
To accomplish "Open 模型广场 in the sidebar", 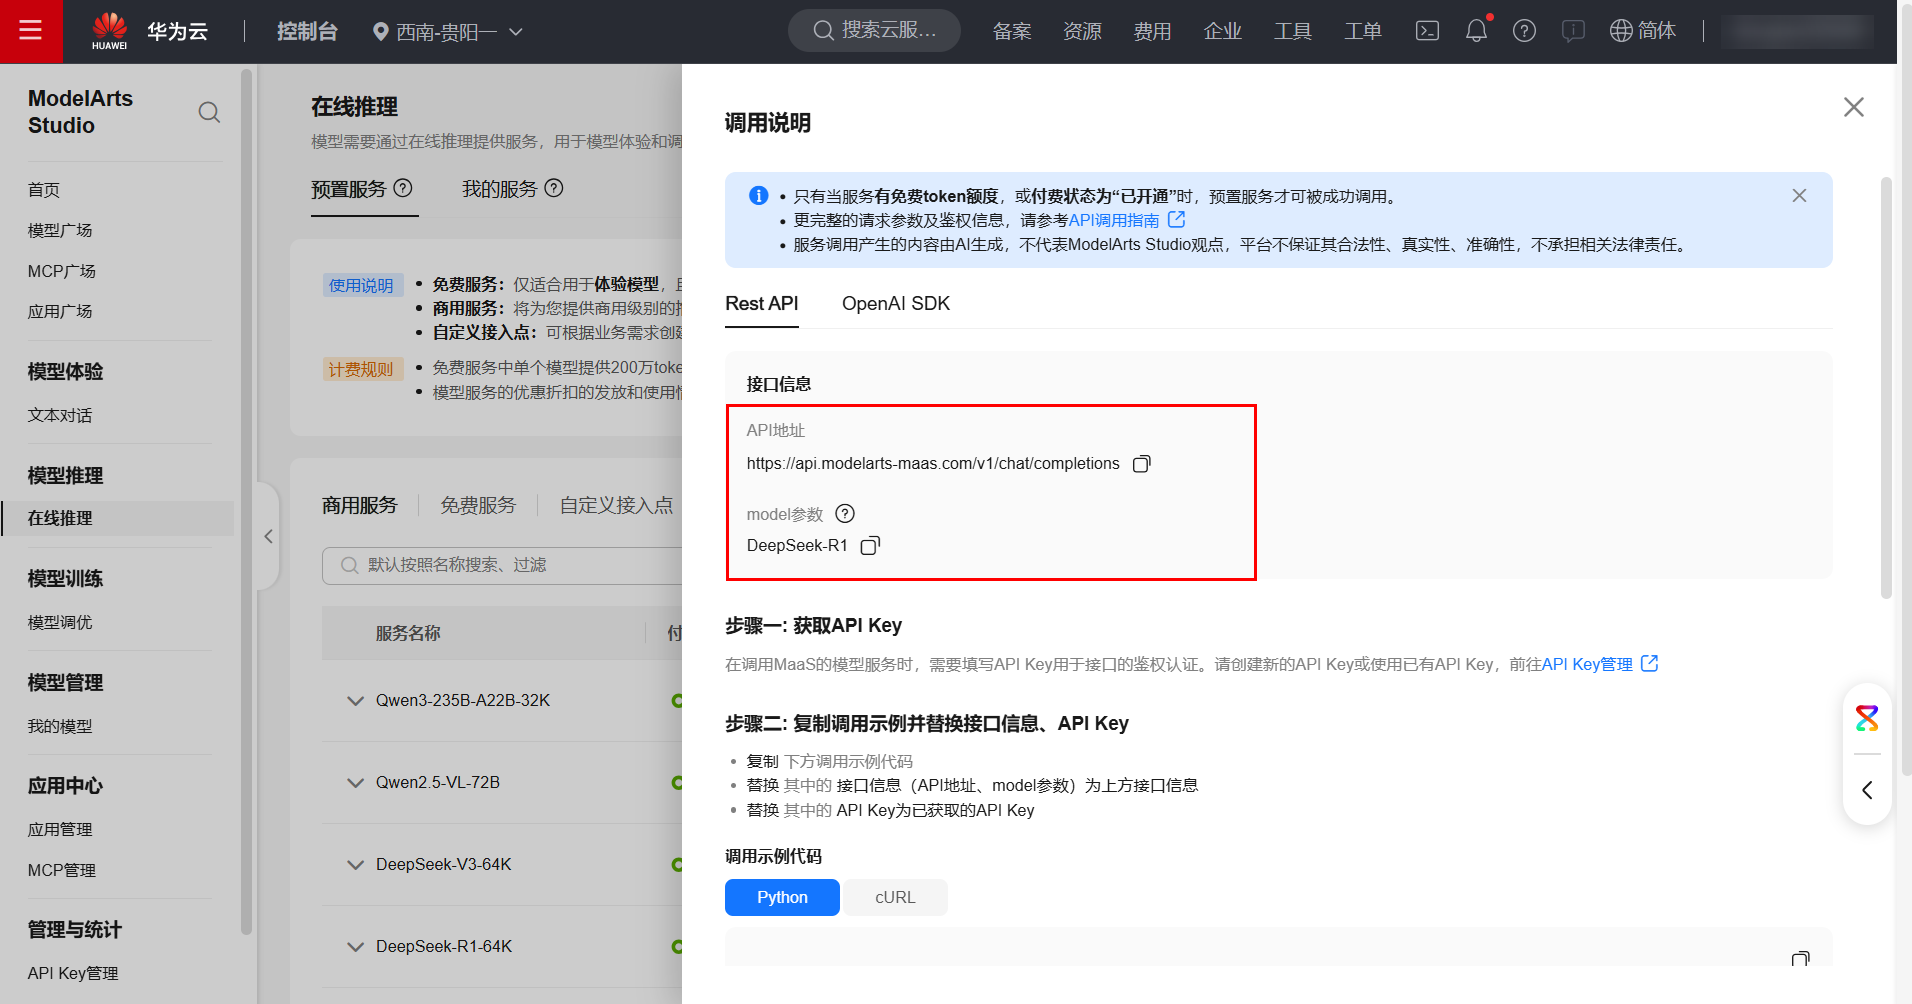I will (x=60, y=231).
